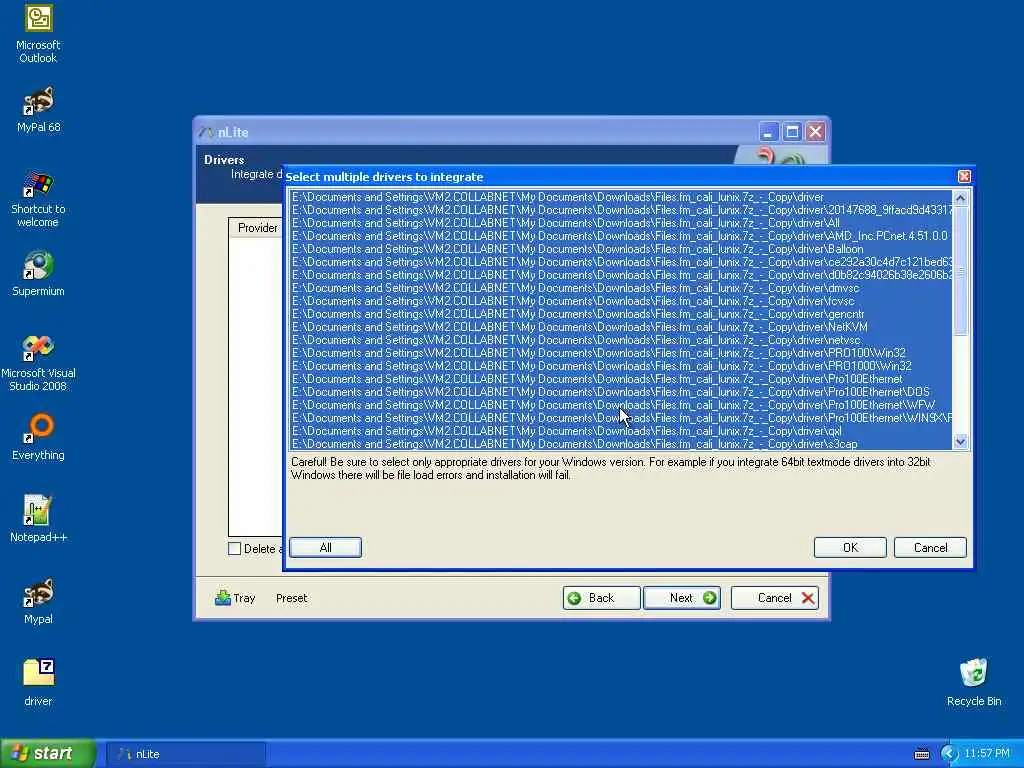
Task: Click the taskbar clock 11:57 PM
Action: (987, 754)
